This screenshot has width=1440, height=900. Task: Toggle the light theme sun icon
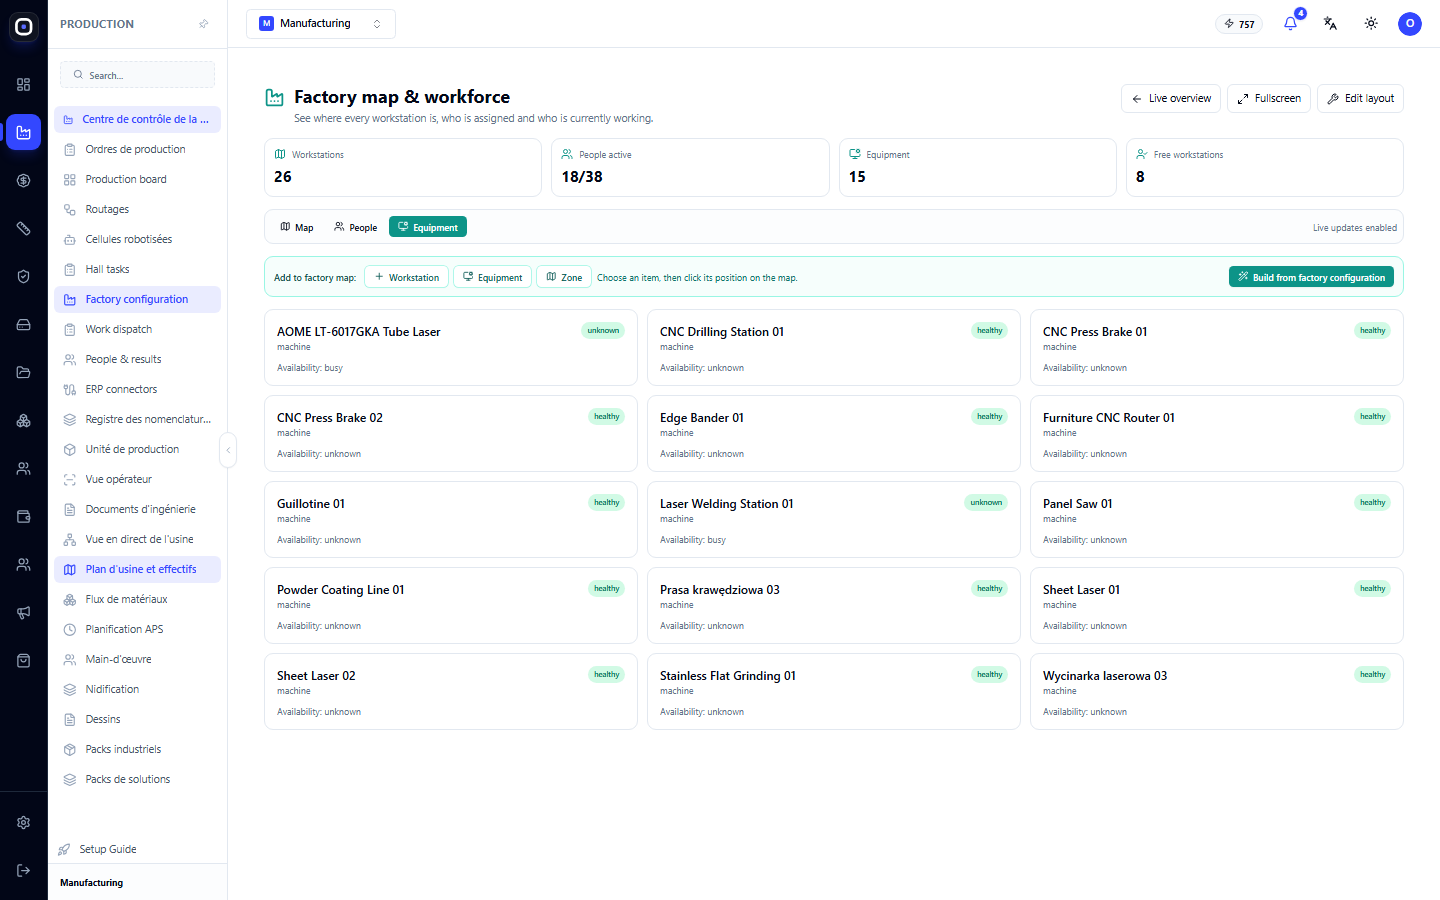tap(1371, 24)
